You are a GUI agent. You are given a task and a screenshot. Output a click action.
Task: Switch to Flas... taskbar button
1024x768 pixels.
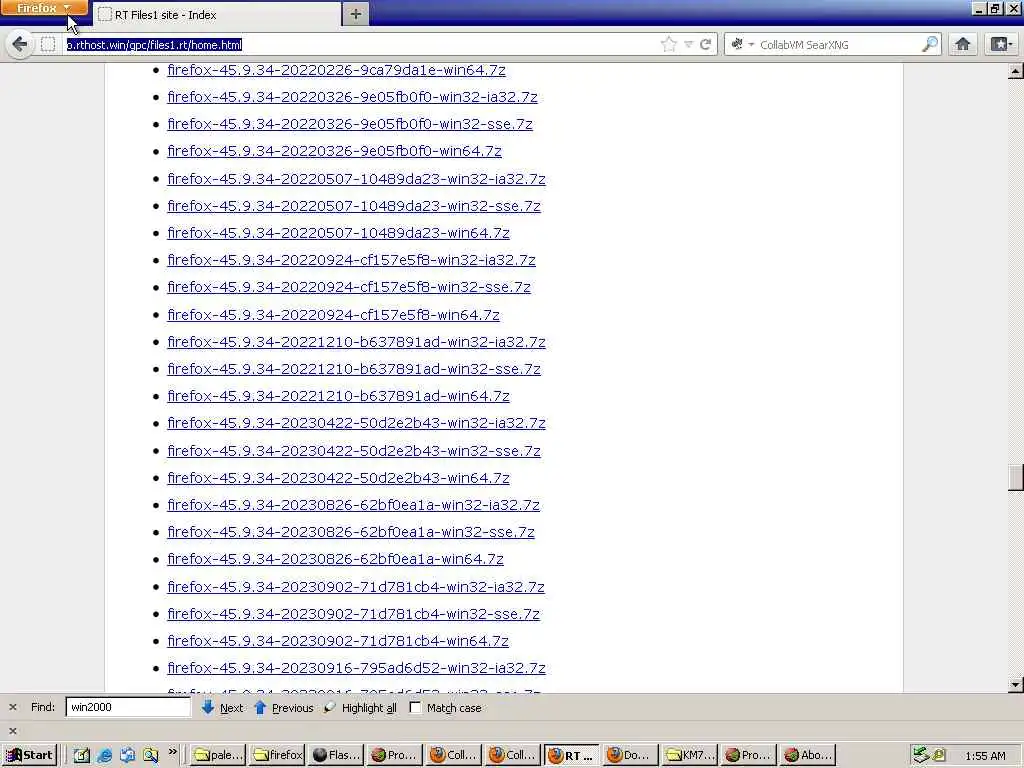pyautogui.click(x=336, y=755)
